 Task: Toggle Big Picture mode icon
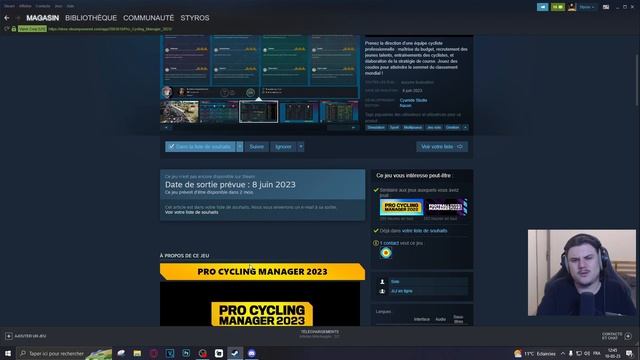pyautogui.click(x=606, y=7)
